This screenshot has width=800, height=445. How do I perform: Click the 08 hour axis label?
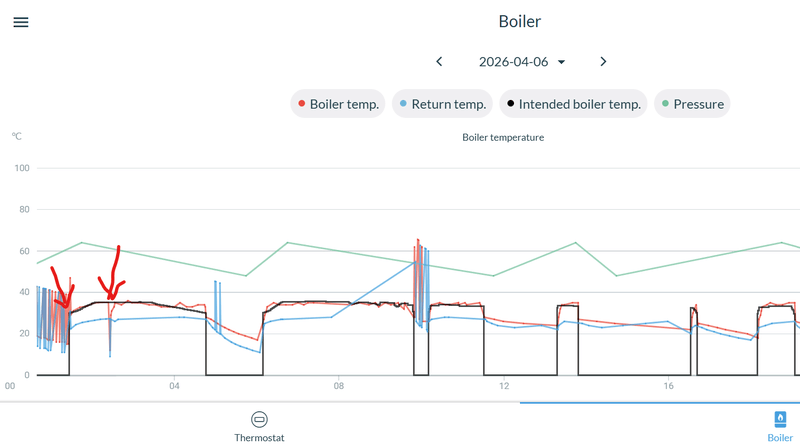[339, 386]
